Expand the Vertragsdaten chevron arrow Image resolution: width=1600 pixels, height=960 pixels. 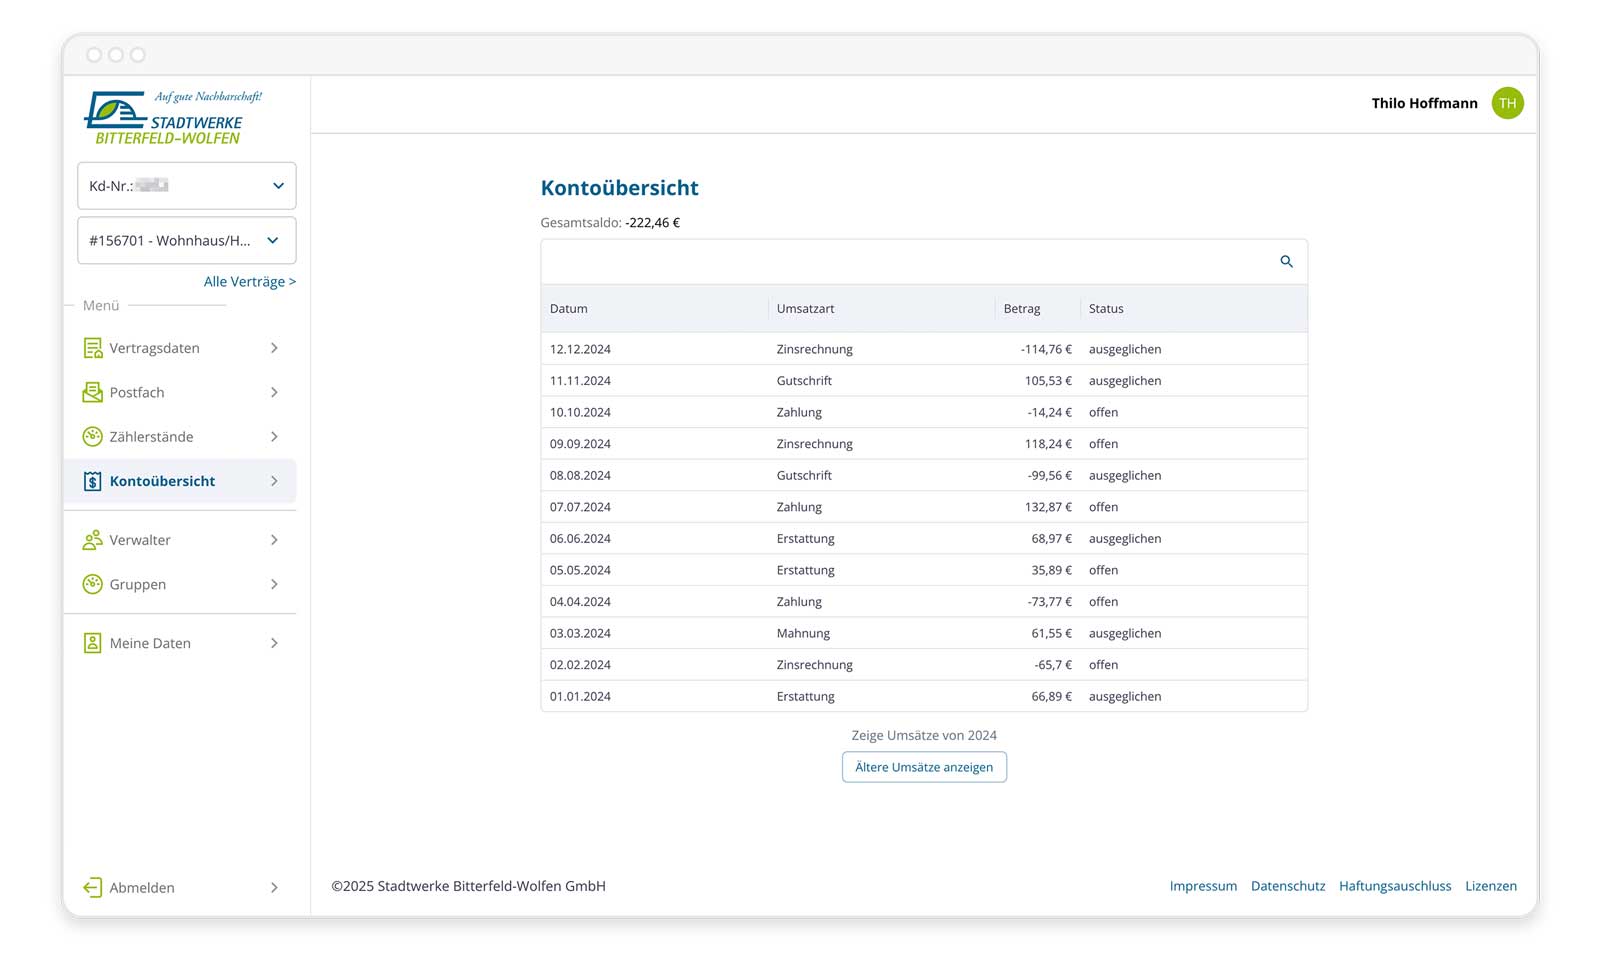pyautogui.click(x=274, y=348)
